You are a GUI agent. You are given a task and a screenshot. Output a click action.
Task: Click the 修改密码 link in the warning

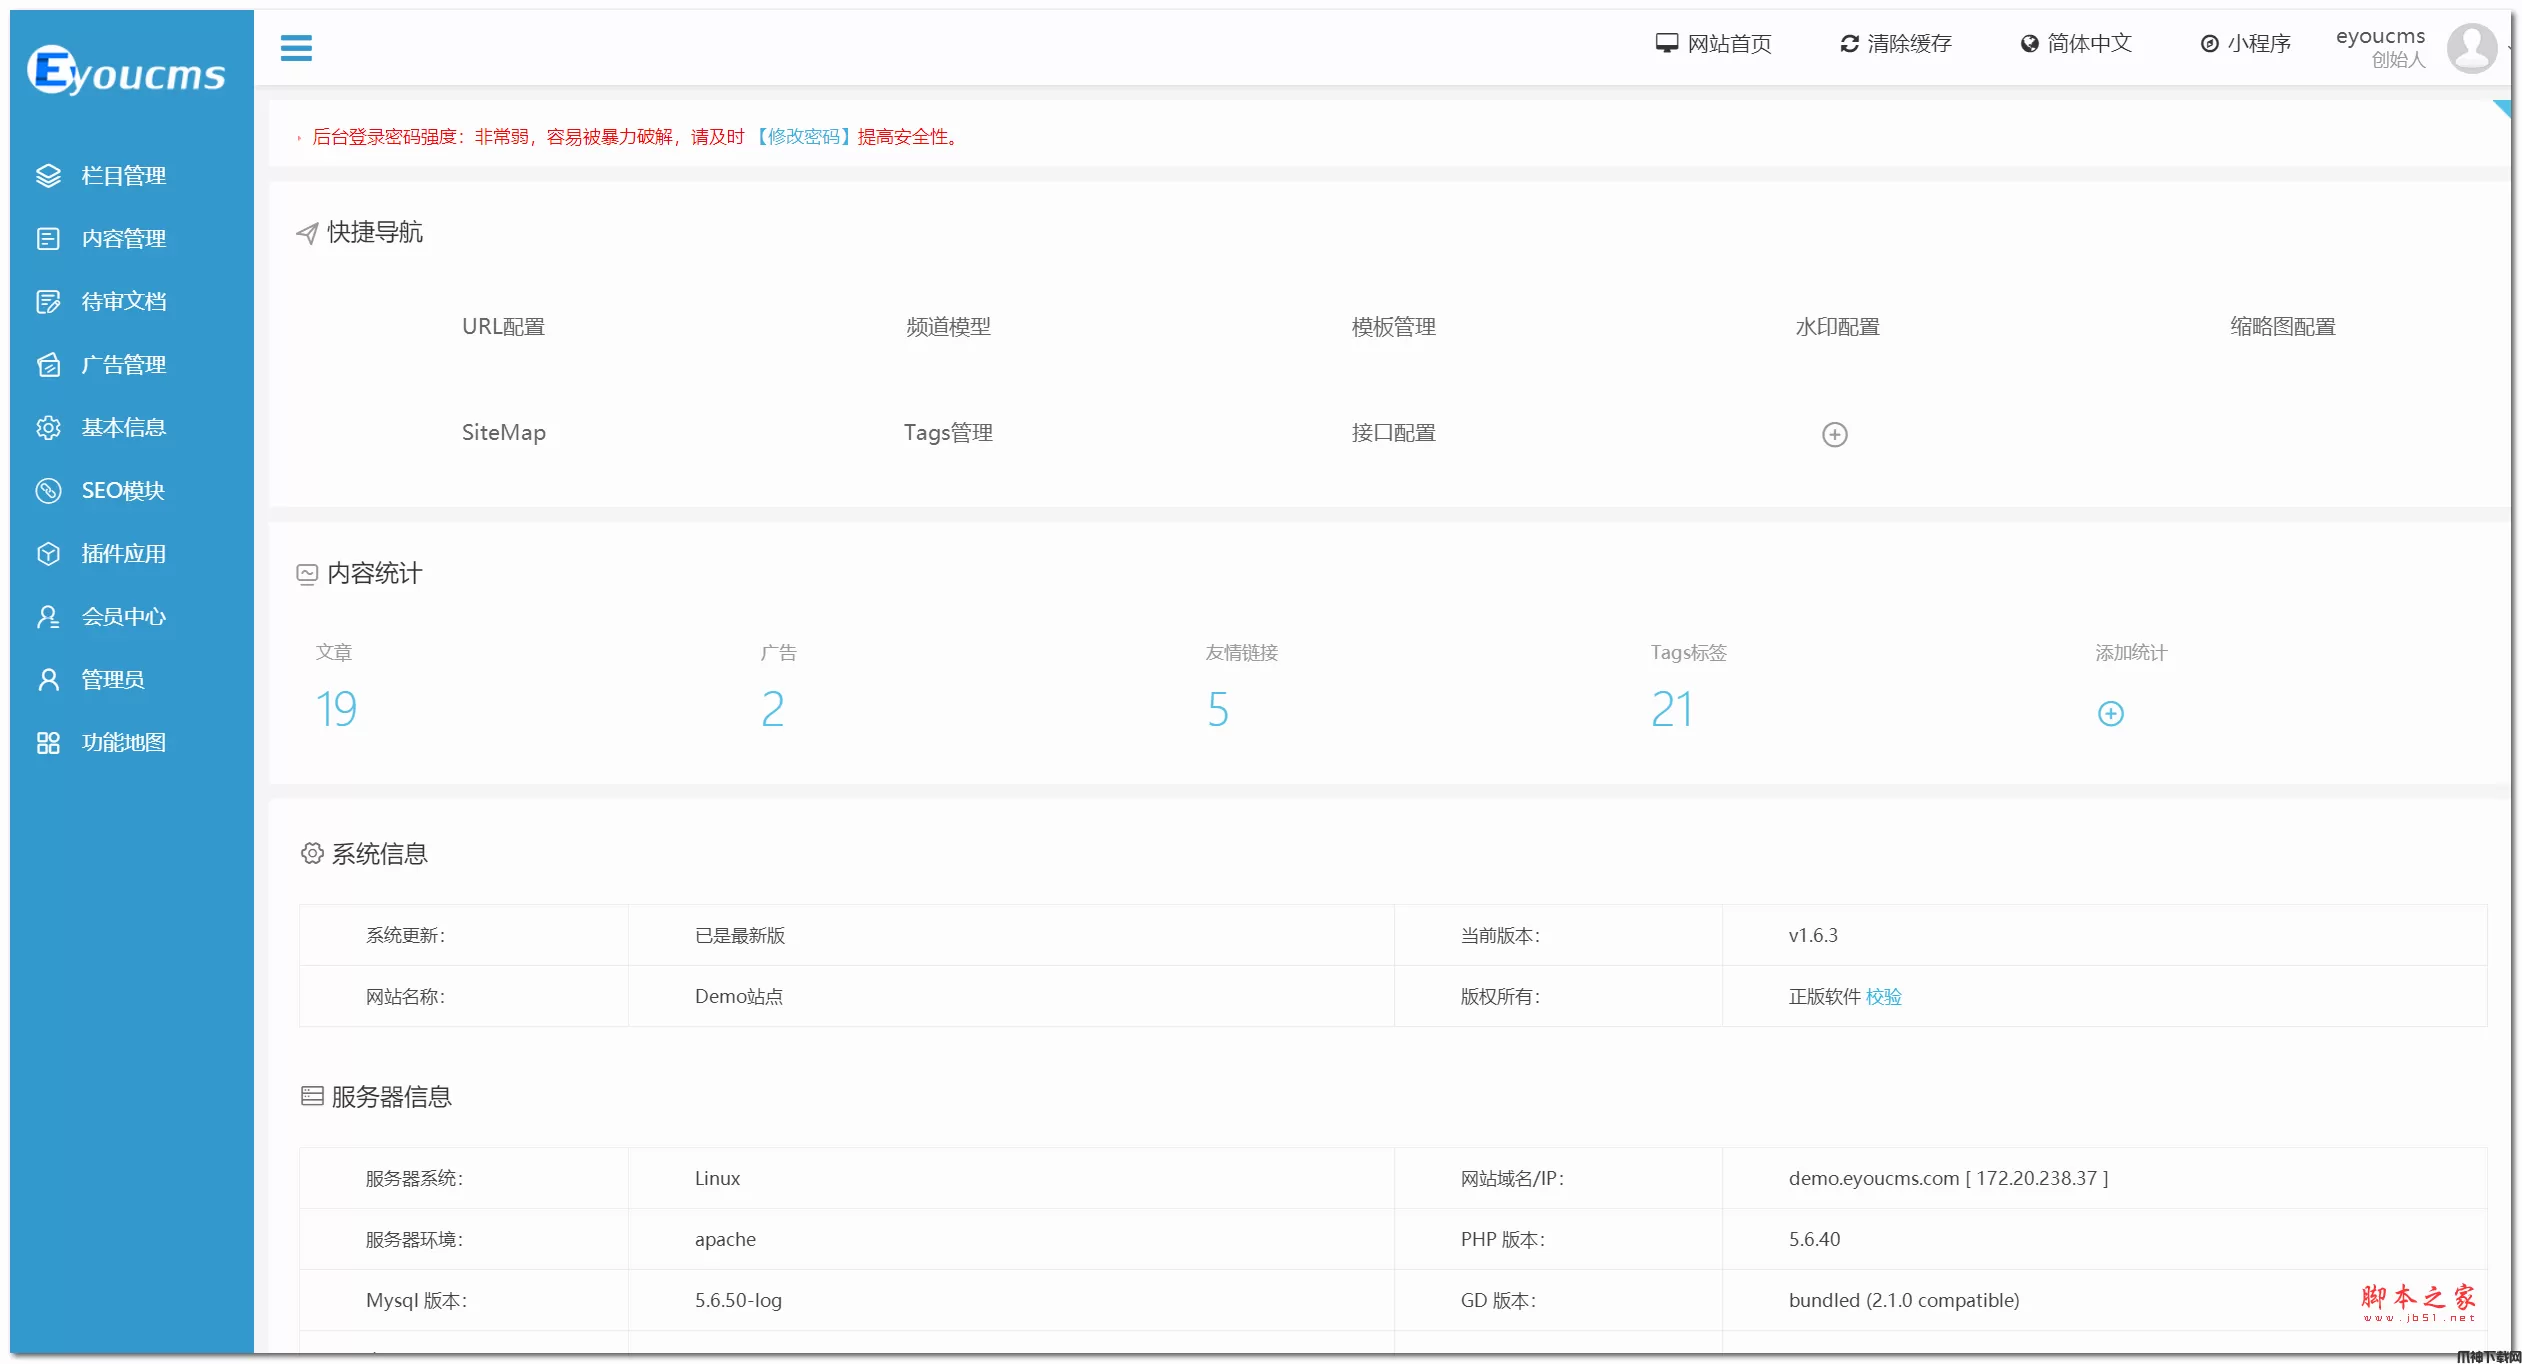(x=802, y=137)
